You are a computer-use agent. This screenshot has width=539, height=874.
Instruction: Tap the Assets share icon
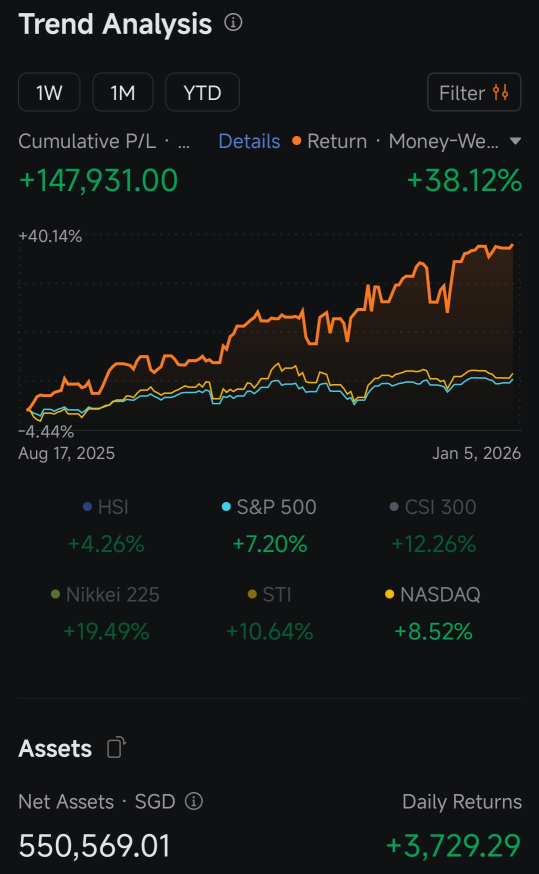click(116, 747)
